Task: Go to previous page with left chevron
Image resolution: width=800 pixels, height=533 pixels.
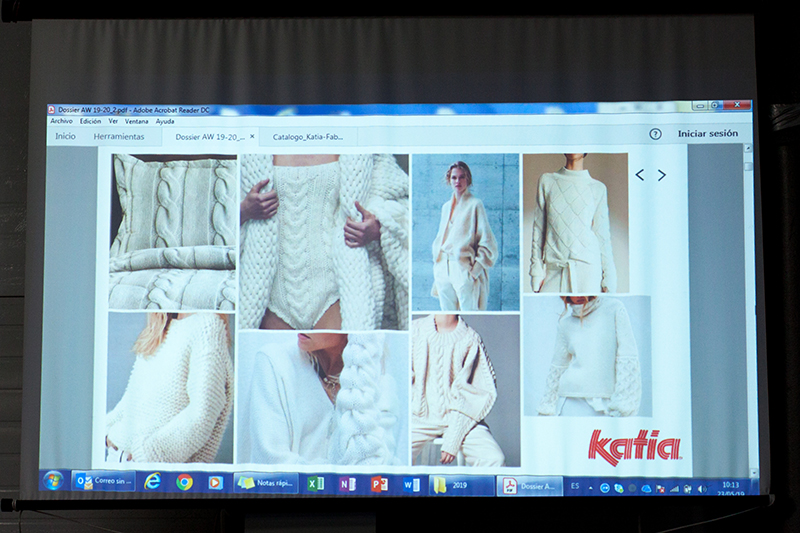Action: pyautogui.click(x=640, y=175)
